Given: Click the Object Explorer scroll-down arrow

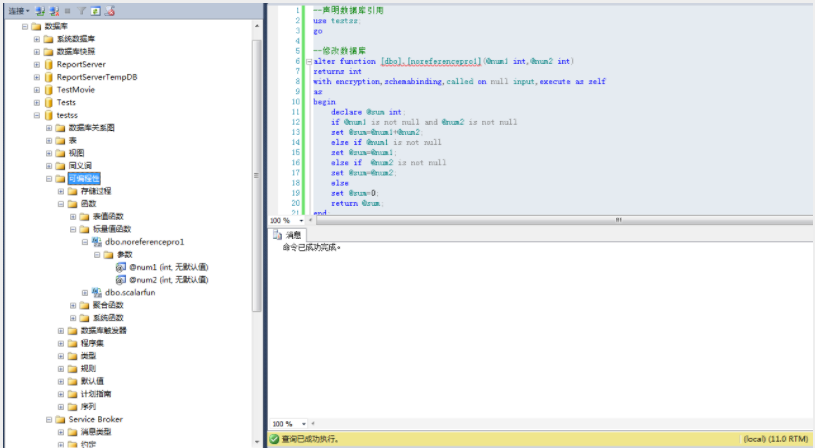Looking at the screenshot, I should pos(256,442).
